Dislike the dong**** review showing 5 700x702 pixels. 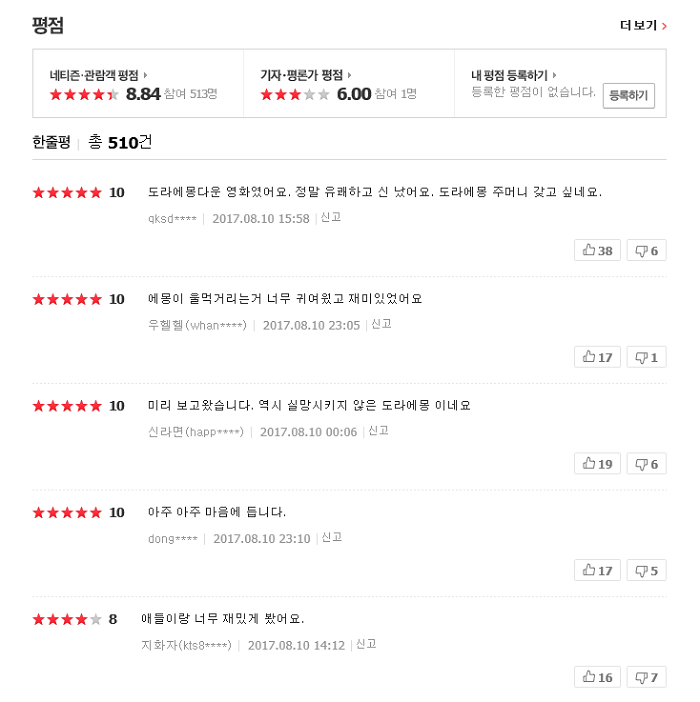tap(646, 570)
